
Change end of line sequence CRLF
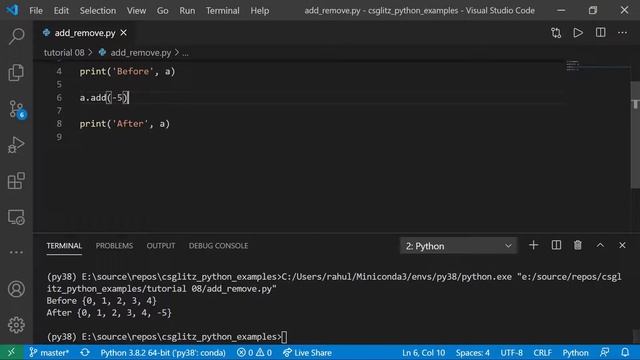tap(542, 352)
